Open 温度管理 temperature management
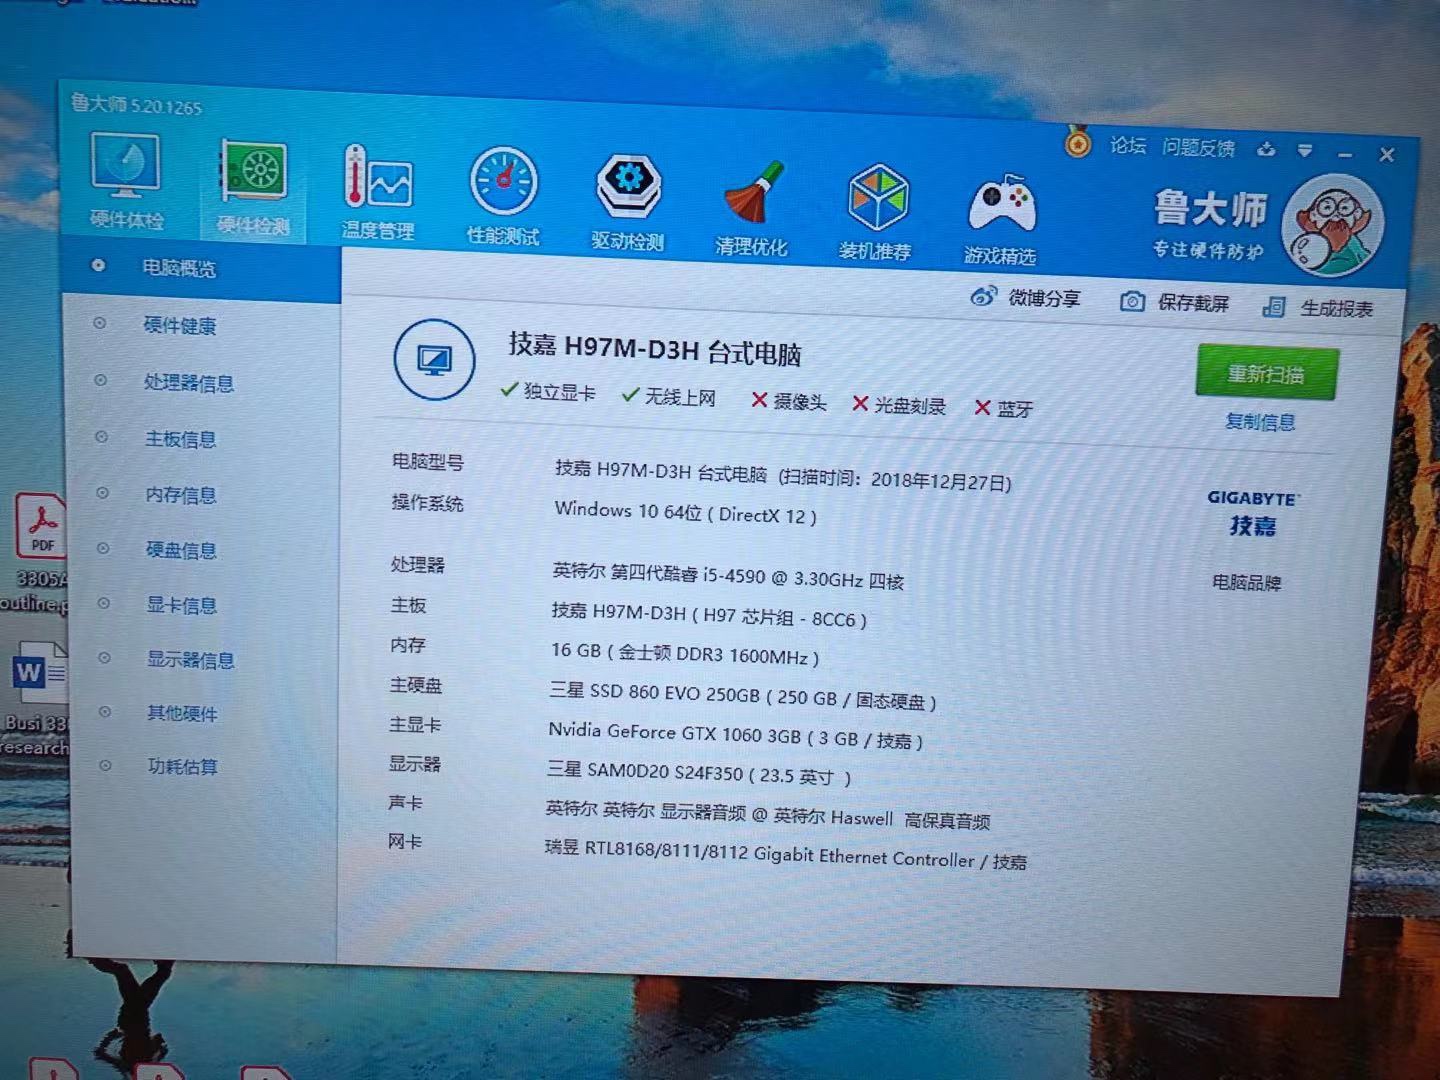Screen dimensions: 1440x1080 click(x=378, y=193)
